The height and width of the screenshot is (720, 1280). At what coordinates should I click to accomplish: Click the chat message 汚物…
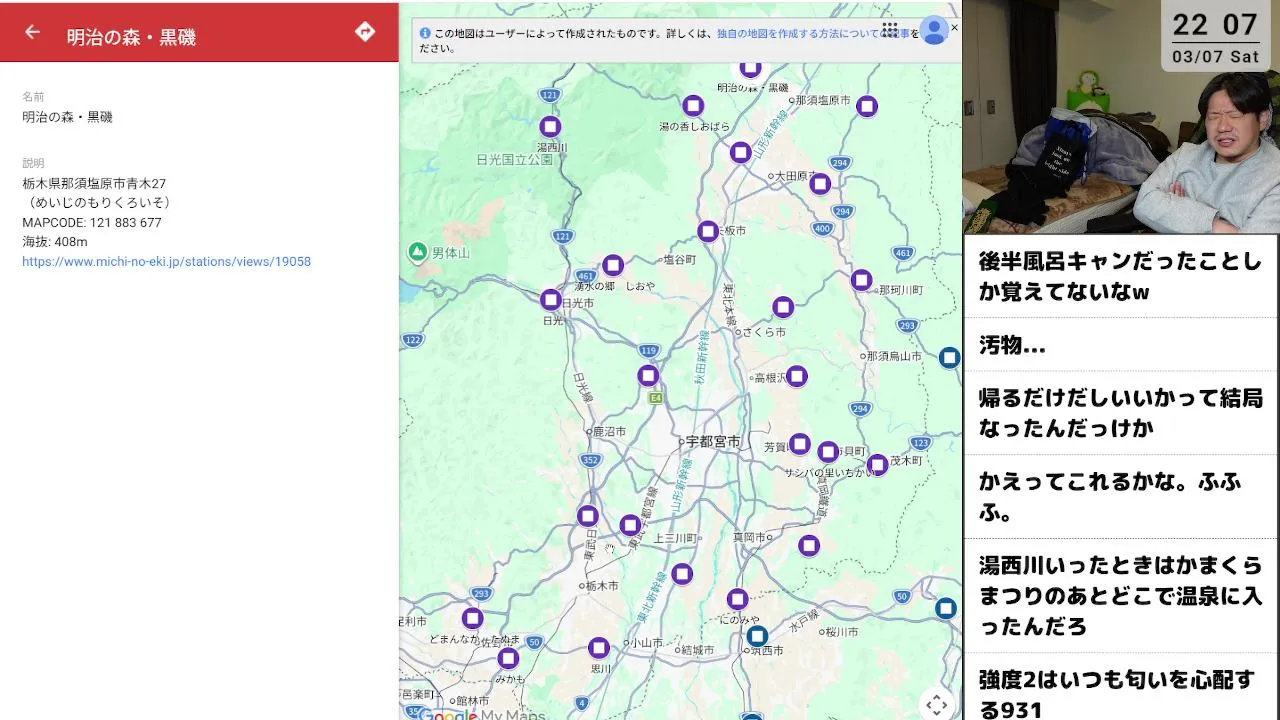coord(1121,345)
